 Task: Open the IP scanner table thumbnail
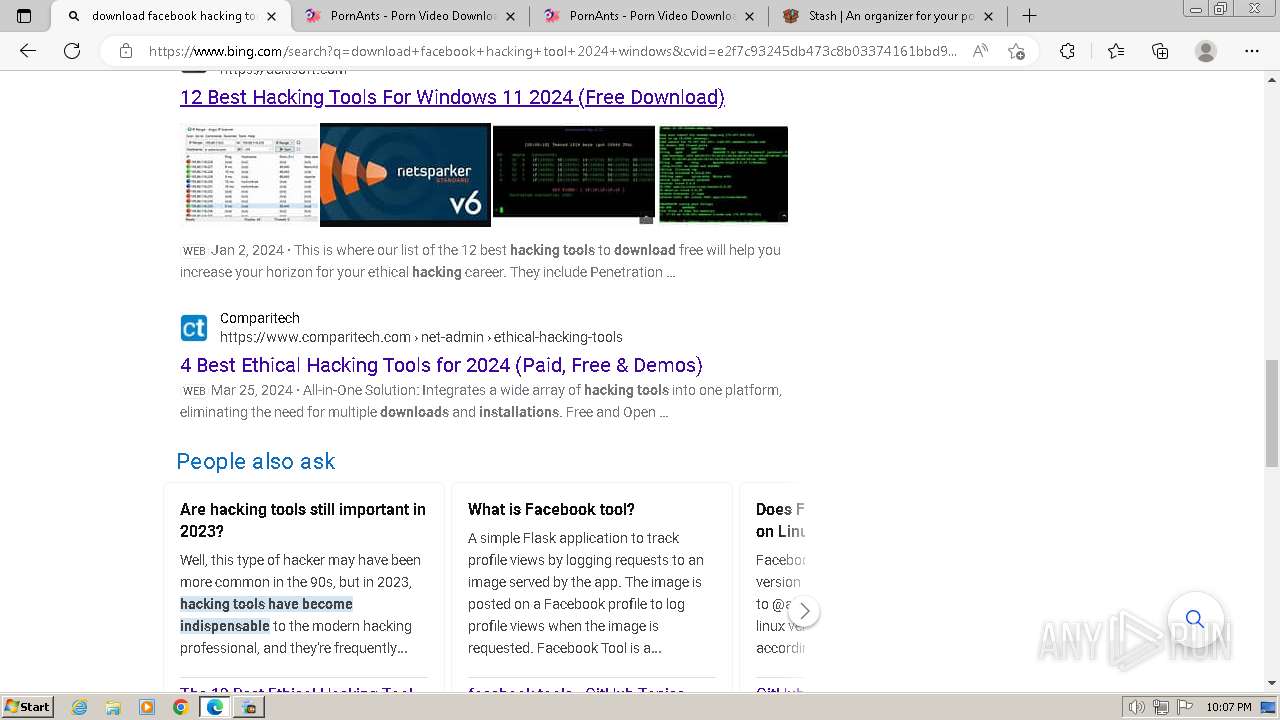coord(249,174)
